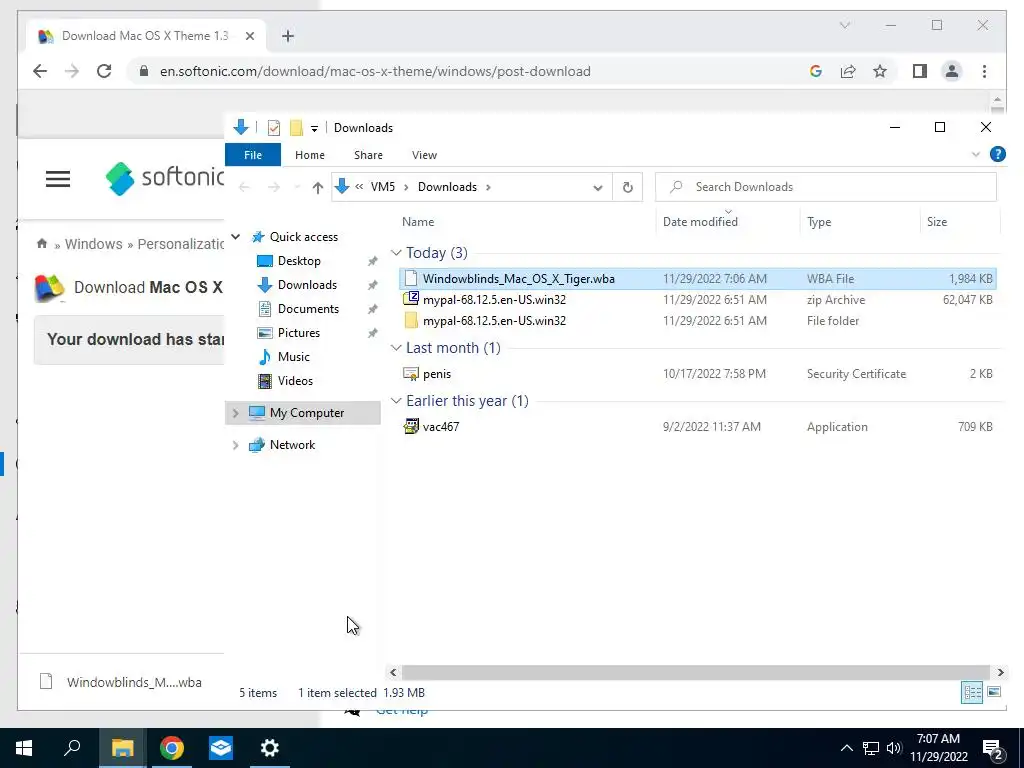Screen dimensions: 1024x768
Task: Share this page from Chrome toolbar
Action: (x=848, y=71)
